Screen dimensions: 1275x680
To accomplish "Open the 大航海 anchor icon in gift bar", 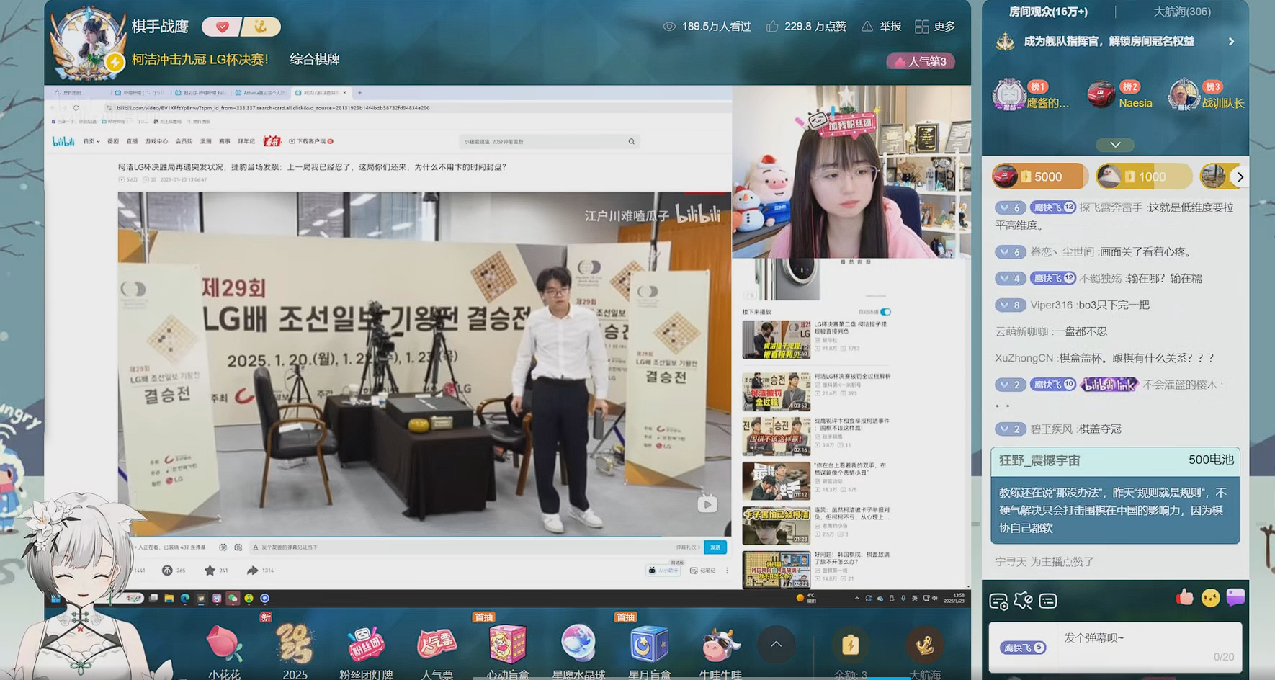I will point(925,645).
